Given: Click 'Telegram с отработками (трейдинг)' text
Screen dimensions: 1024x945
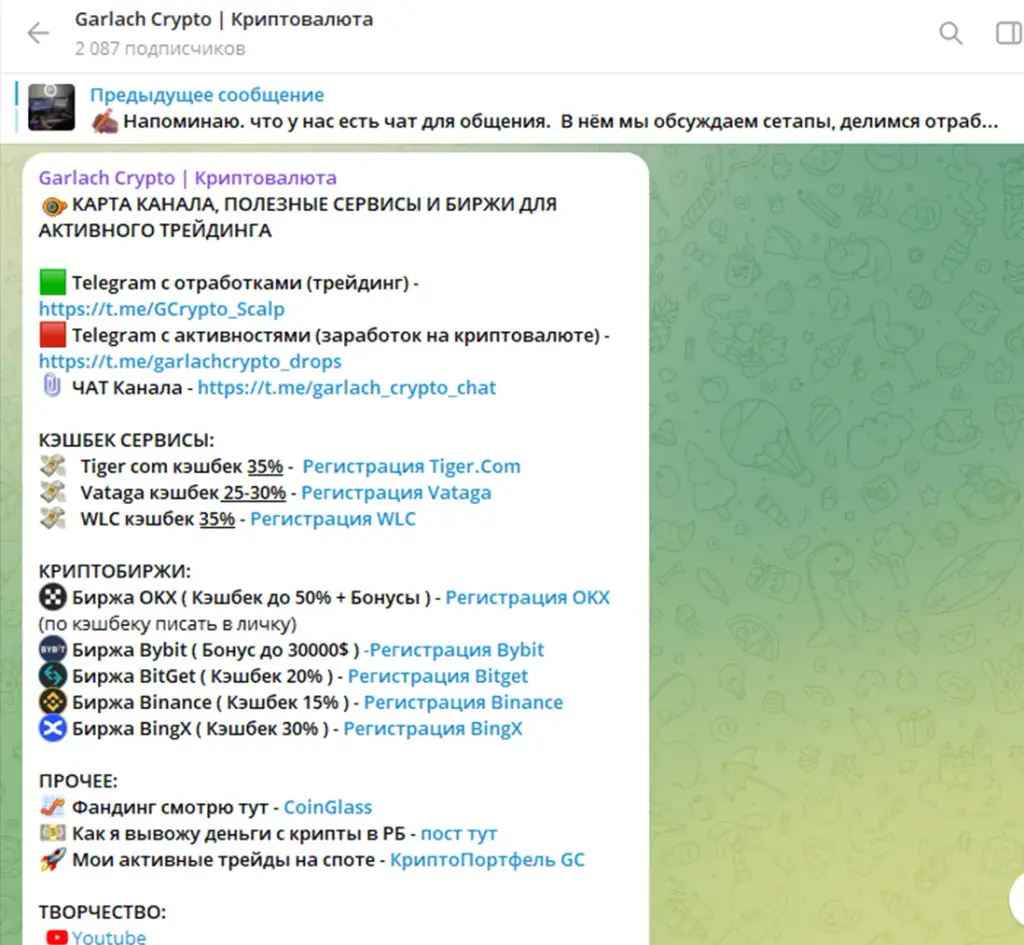Looking at the screenshot, I should pyautogui.click(x=240, y=283).
